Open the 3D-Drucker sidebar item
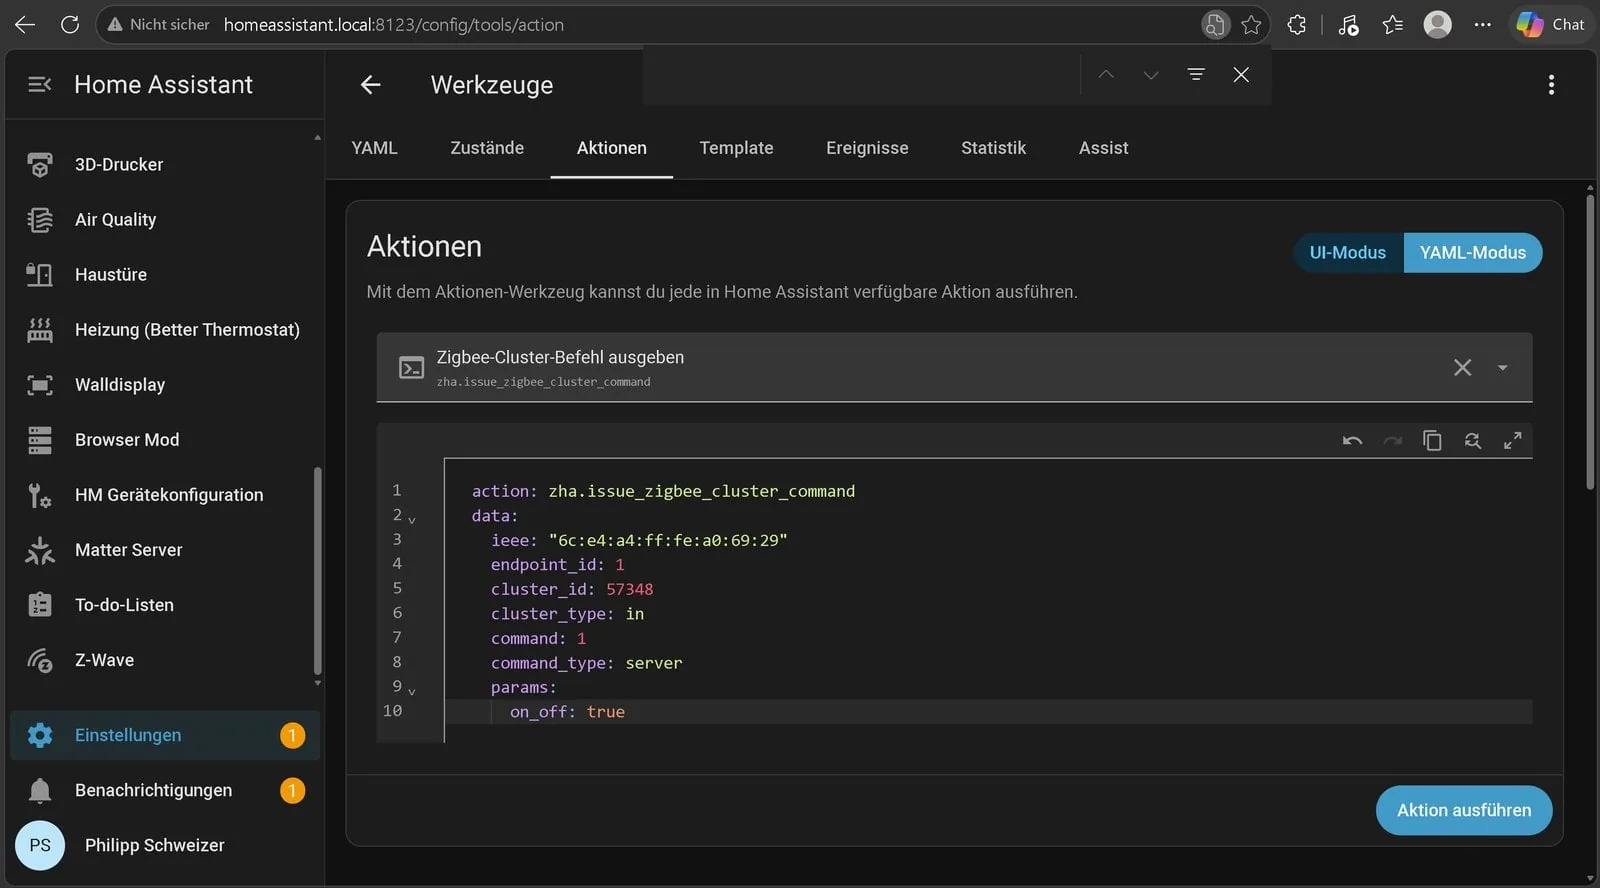Screen dimensions: 1600x888 point(165,164)
